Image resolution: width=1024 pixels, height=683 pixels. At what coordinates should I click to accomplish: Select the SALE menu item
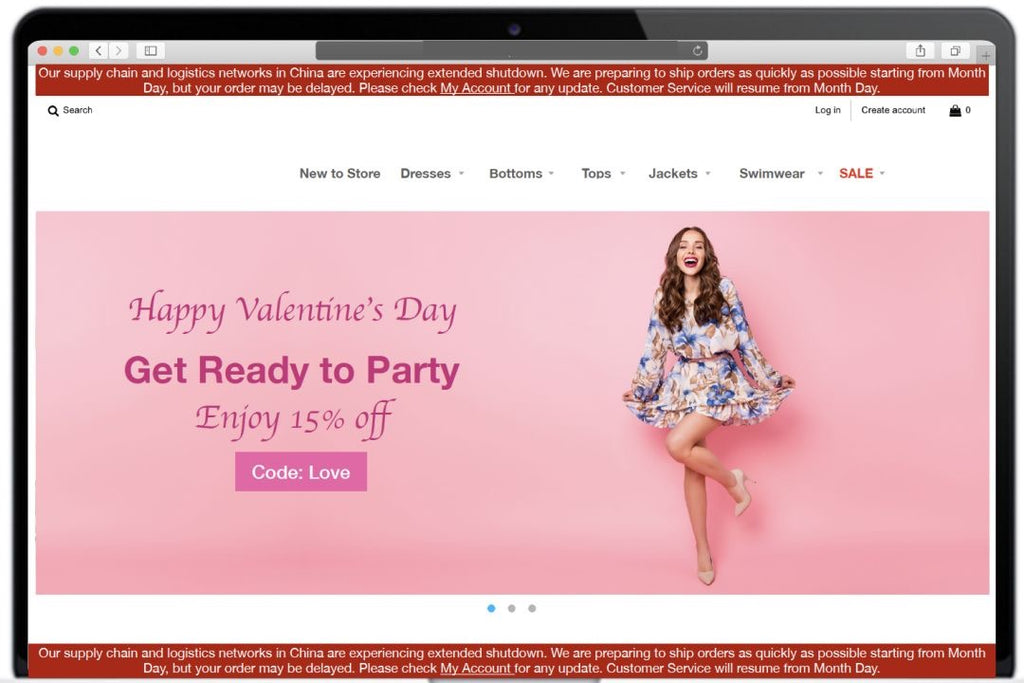pyautogui.click(x=858, y=173)
